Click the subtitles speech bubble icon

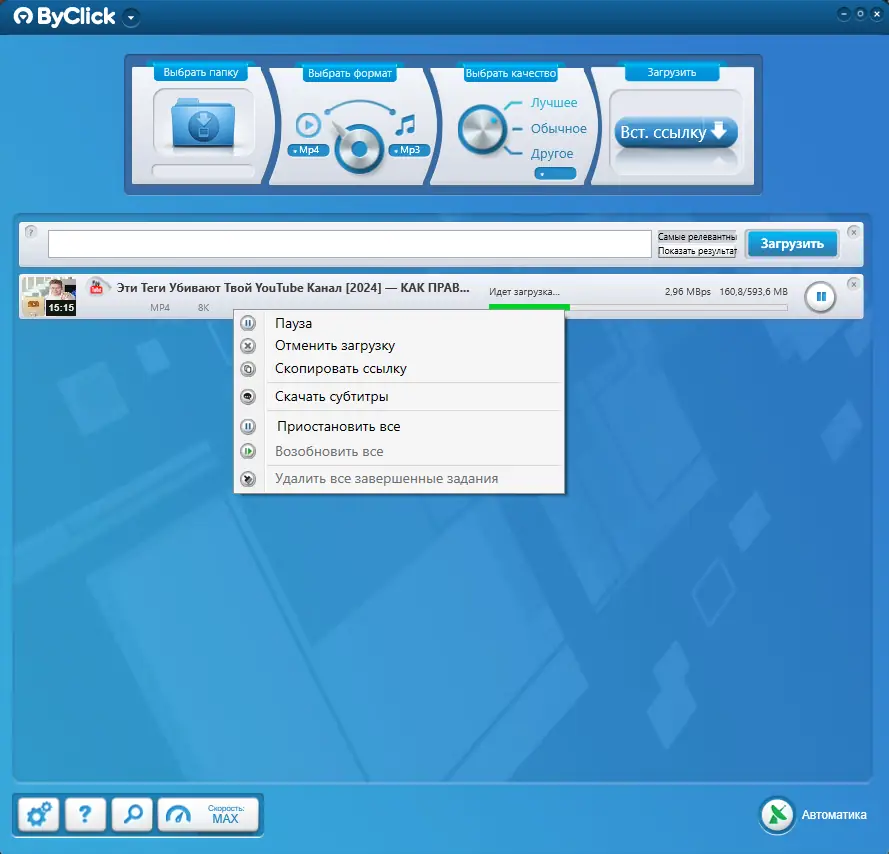coord(248,396)
